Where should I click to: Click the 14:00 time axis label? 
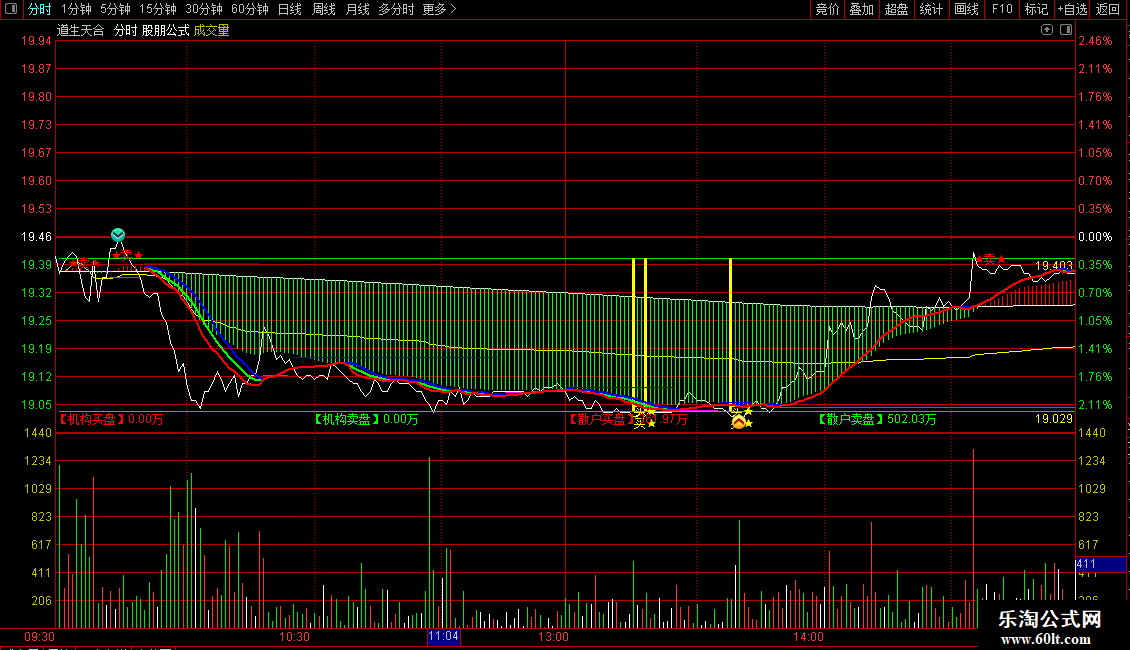(x=808, y=637)
